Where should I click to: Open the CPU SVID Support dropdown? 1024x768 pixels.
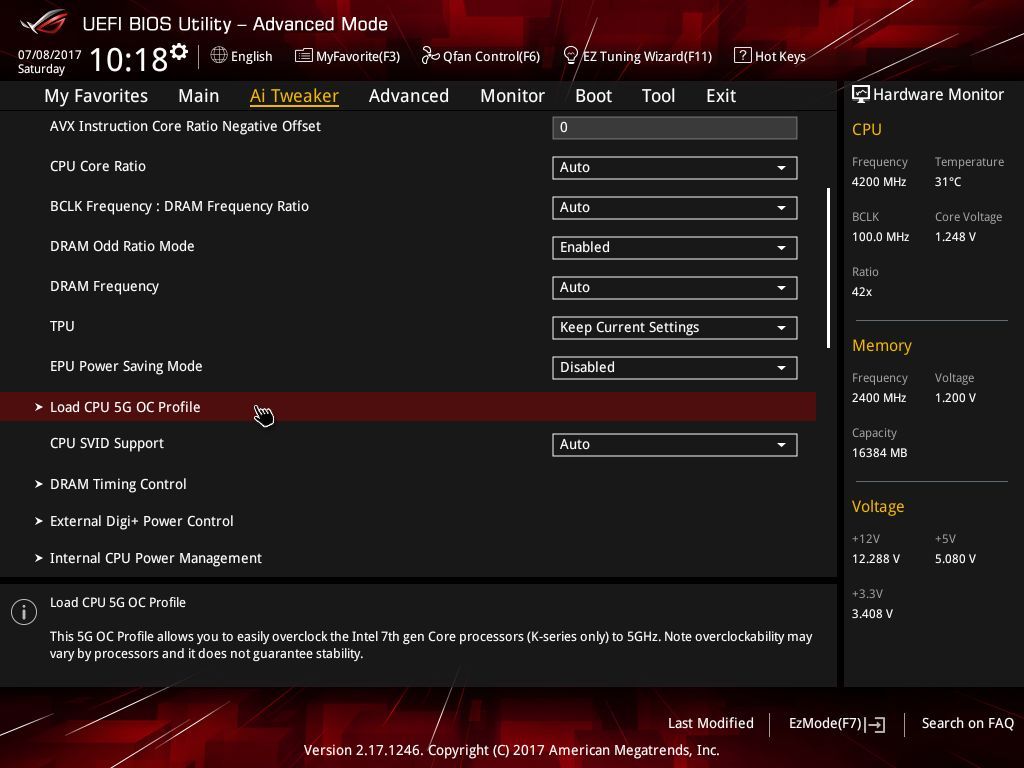(x=675, y=445)
